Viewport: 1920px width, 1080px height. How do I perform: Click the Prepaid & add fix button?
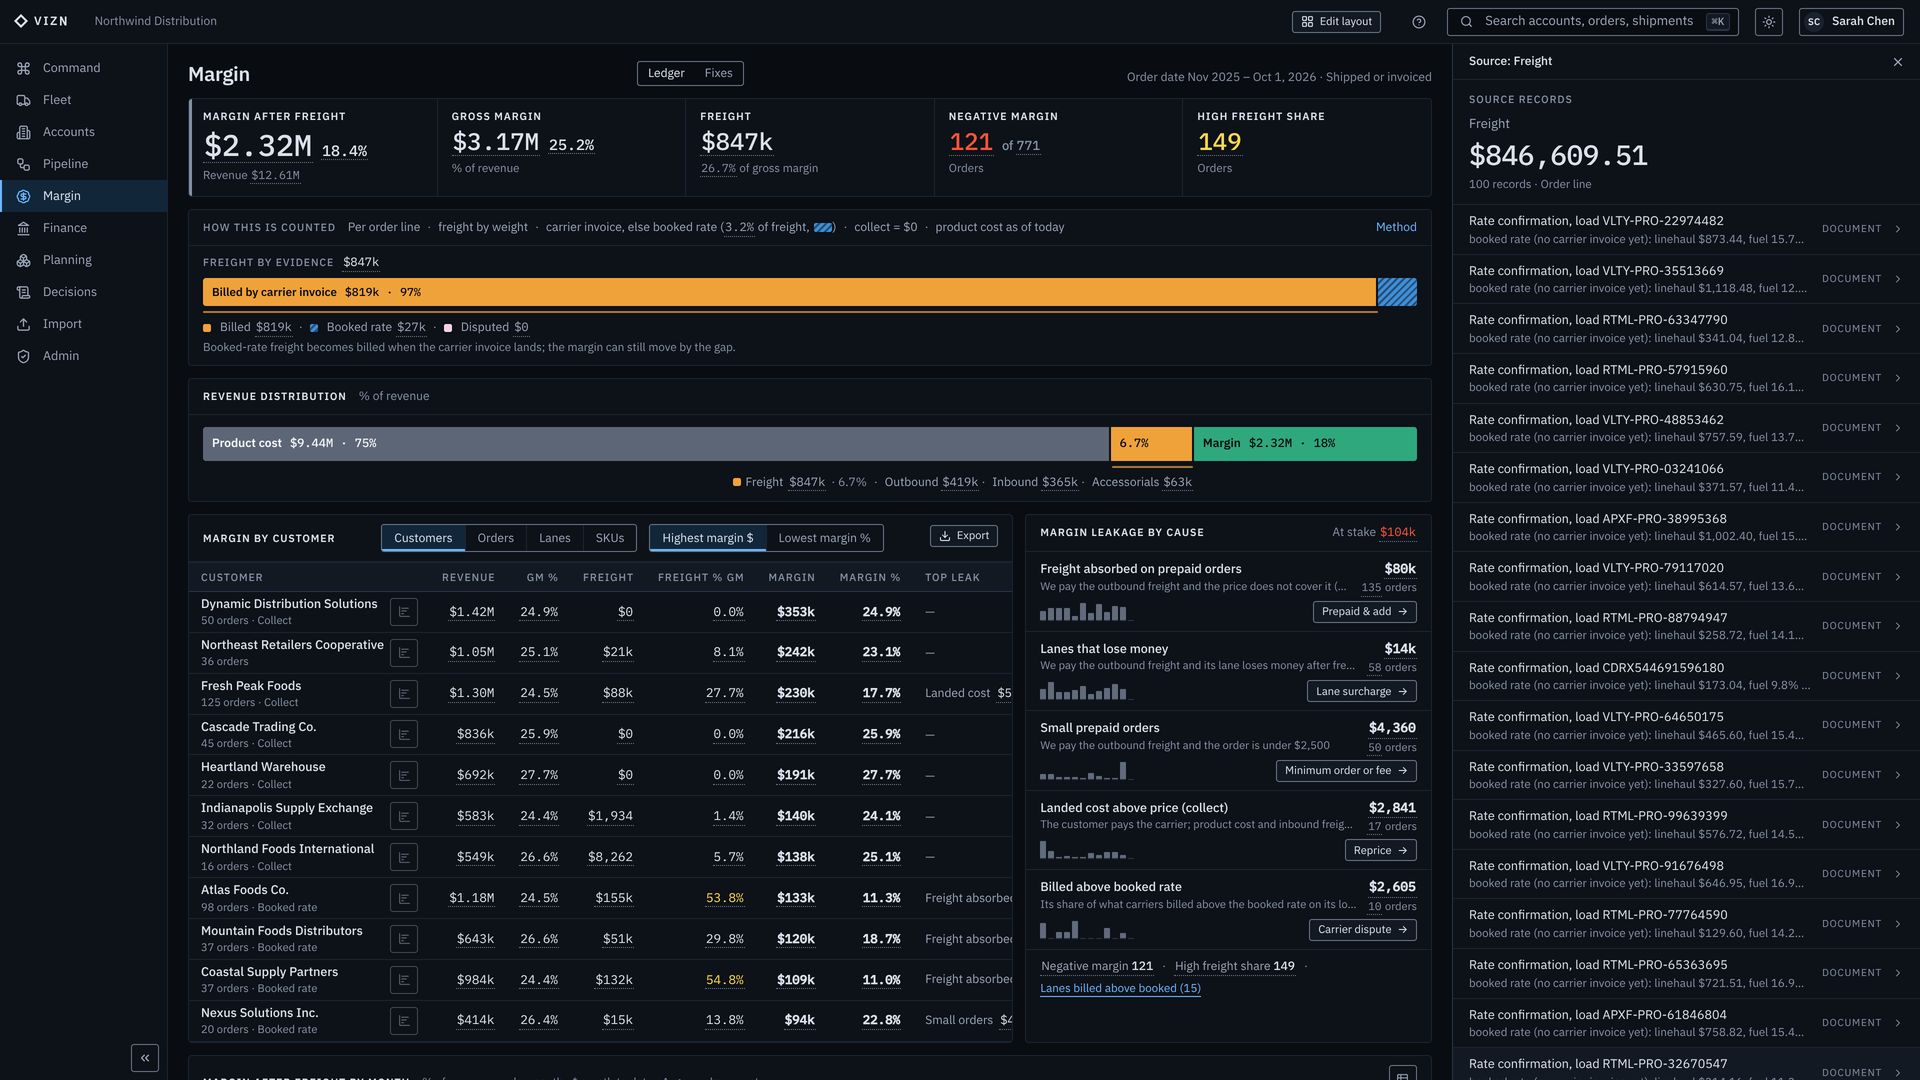[x=1364, y=612]
